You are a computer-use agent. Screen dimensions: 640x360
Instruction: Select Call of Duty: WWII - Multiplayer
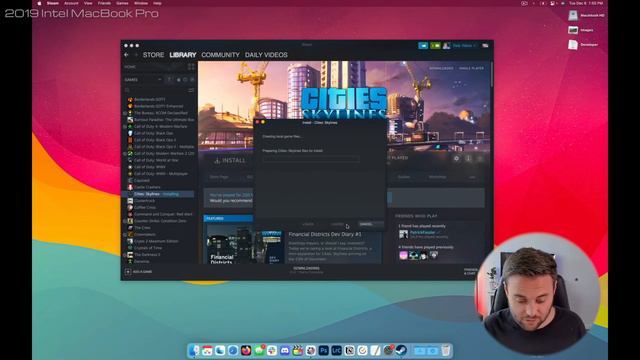(x=161, y=174)
